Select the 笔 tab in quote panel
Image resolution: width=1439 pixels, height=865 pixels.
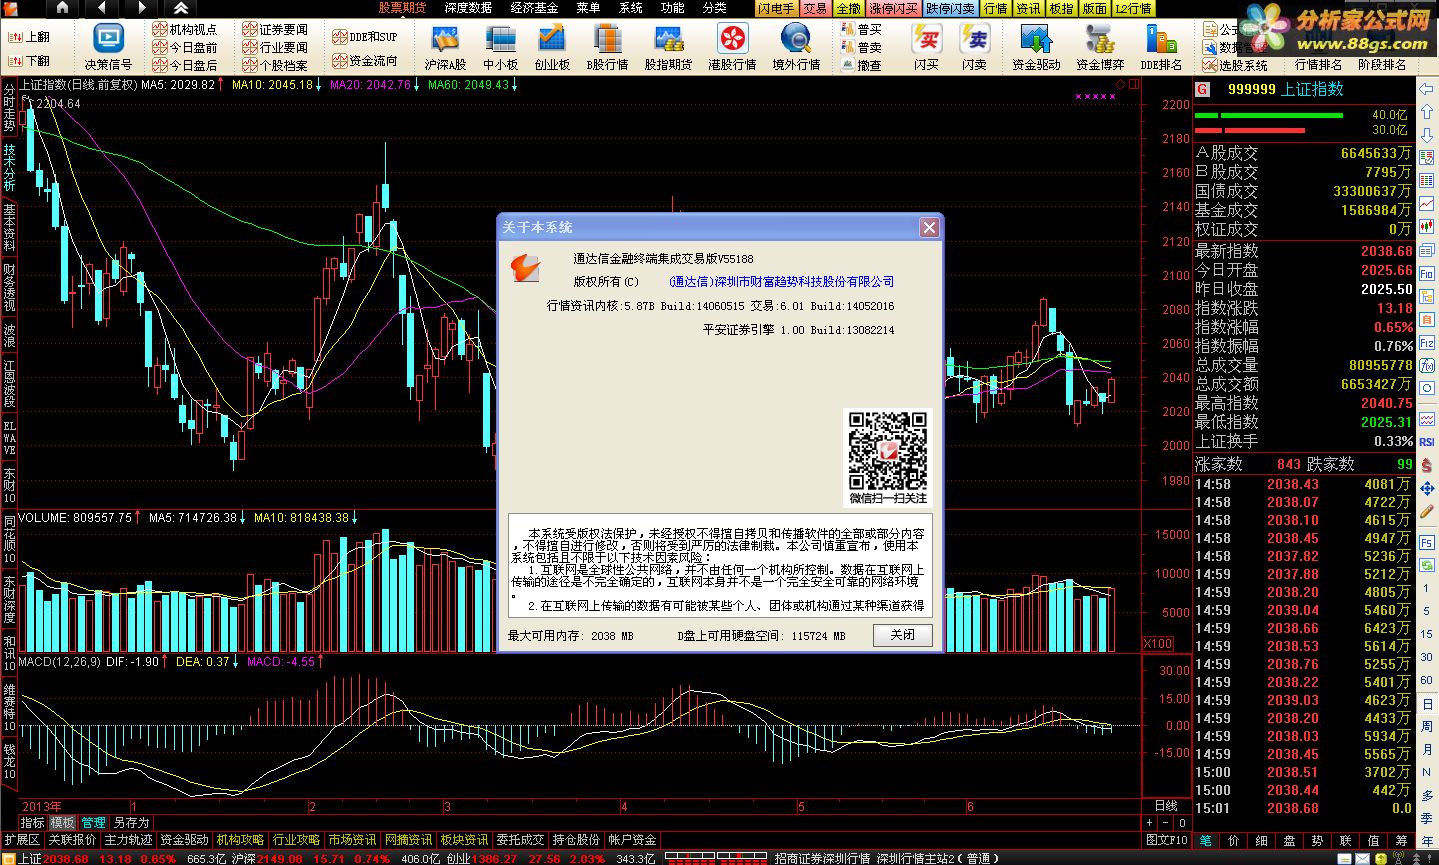(1206, 841)
